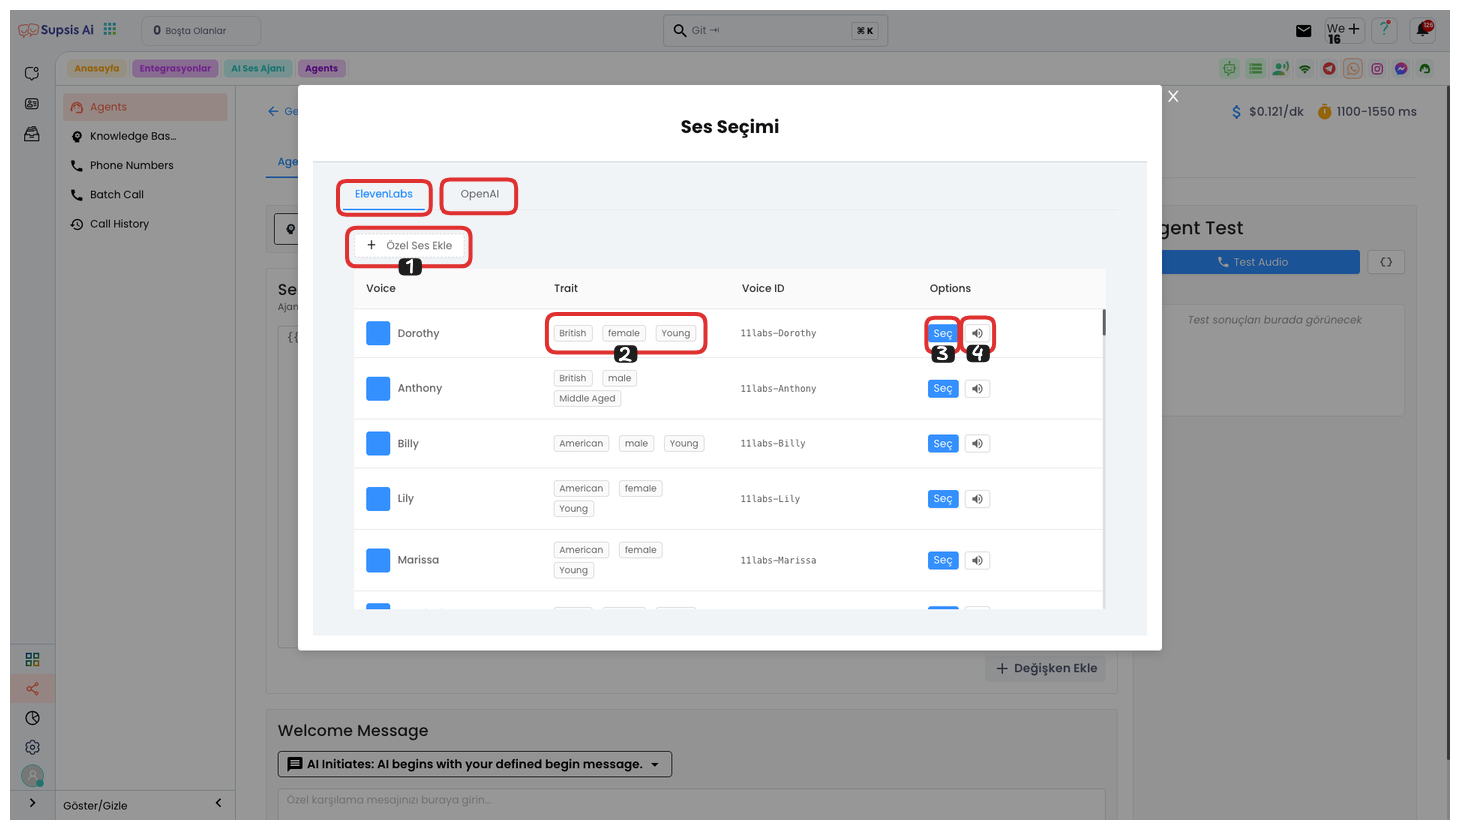
Task: Click share nodes icon in left rail
Action: click(32, 688)
